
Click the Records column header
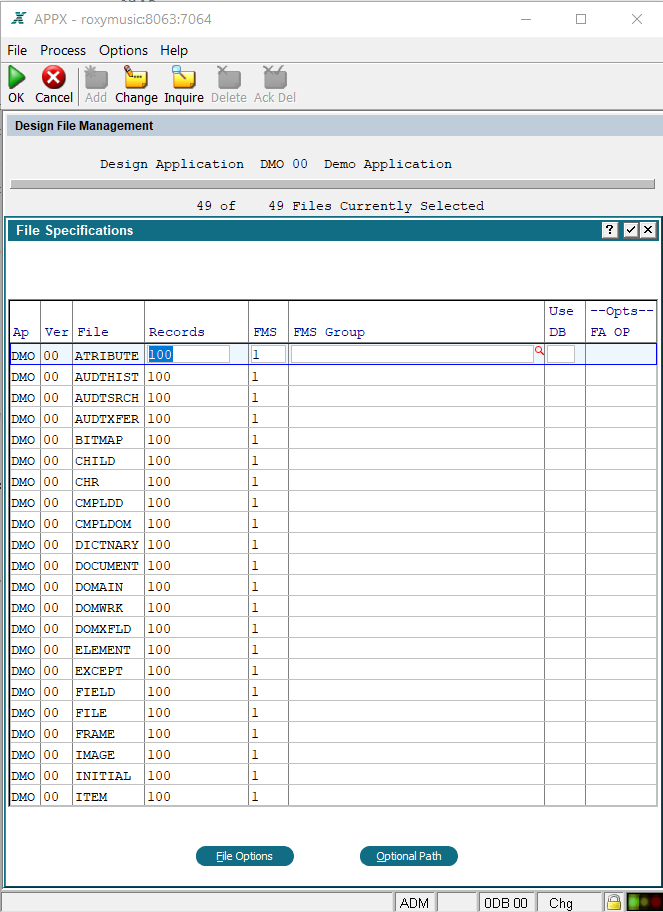coord(177,332)
